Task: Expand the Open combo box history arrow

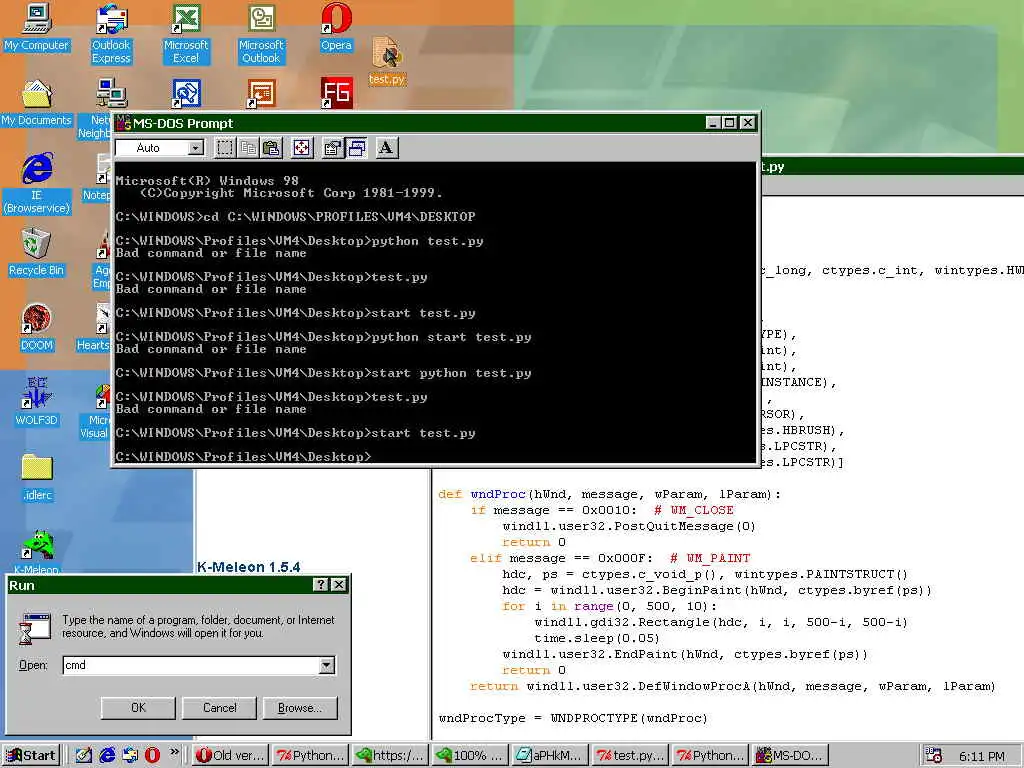Action: 327,665
